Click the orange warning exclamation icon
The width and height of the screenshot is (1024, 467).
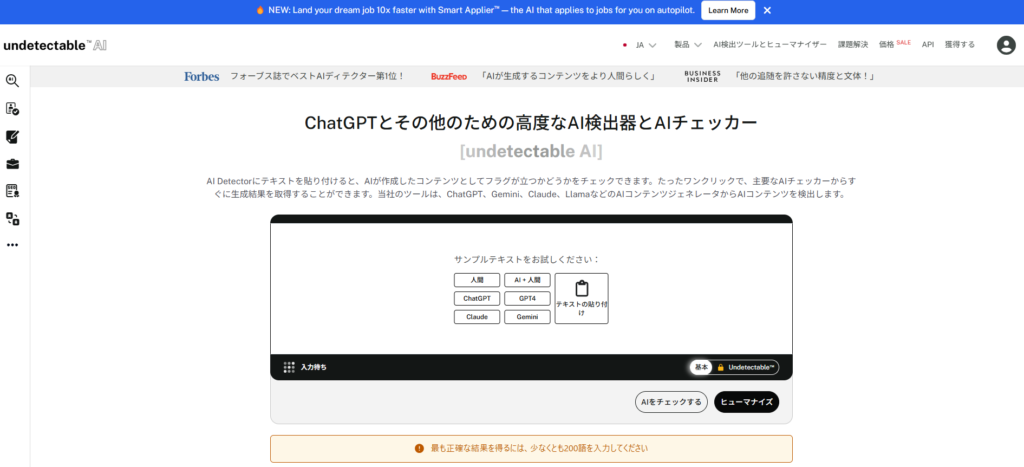click(419, 449)
